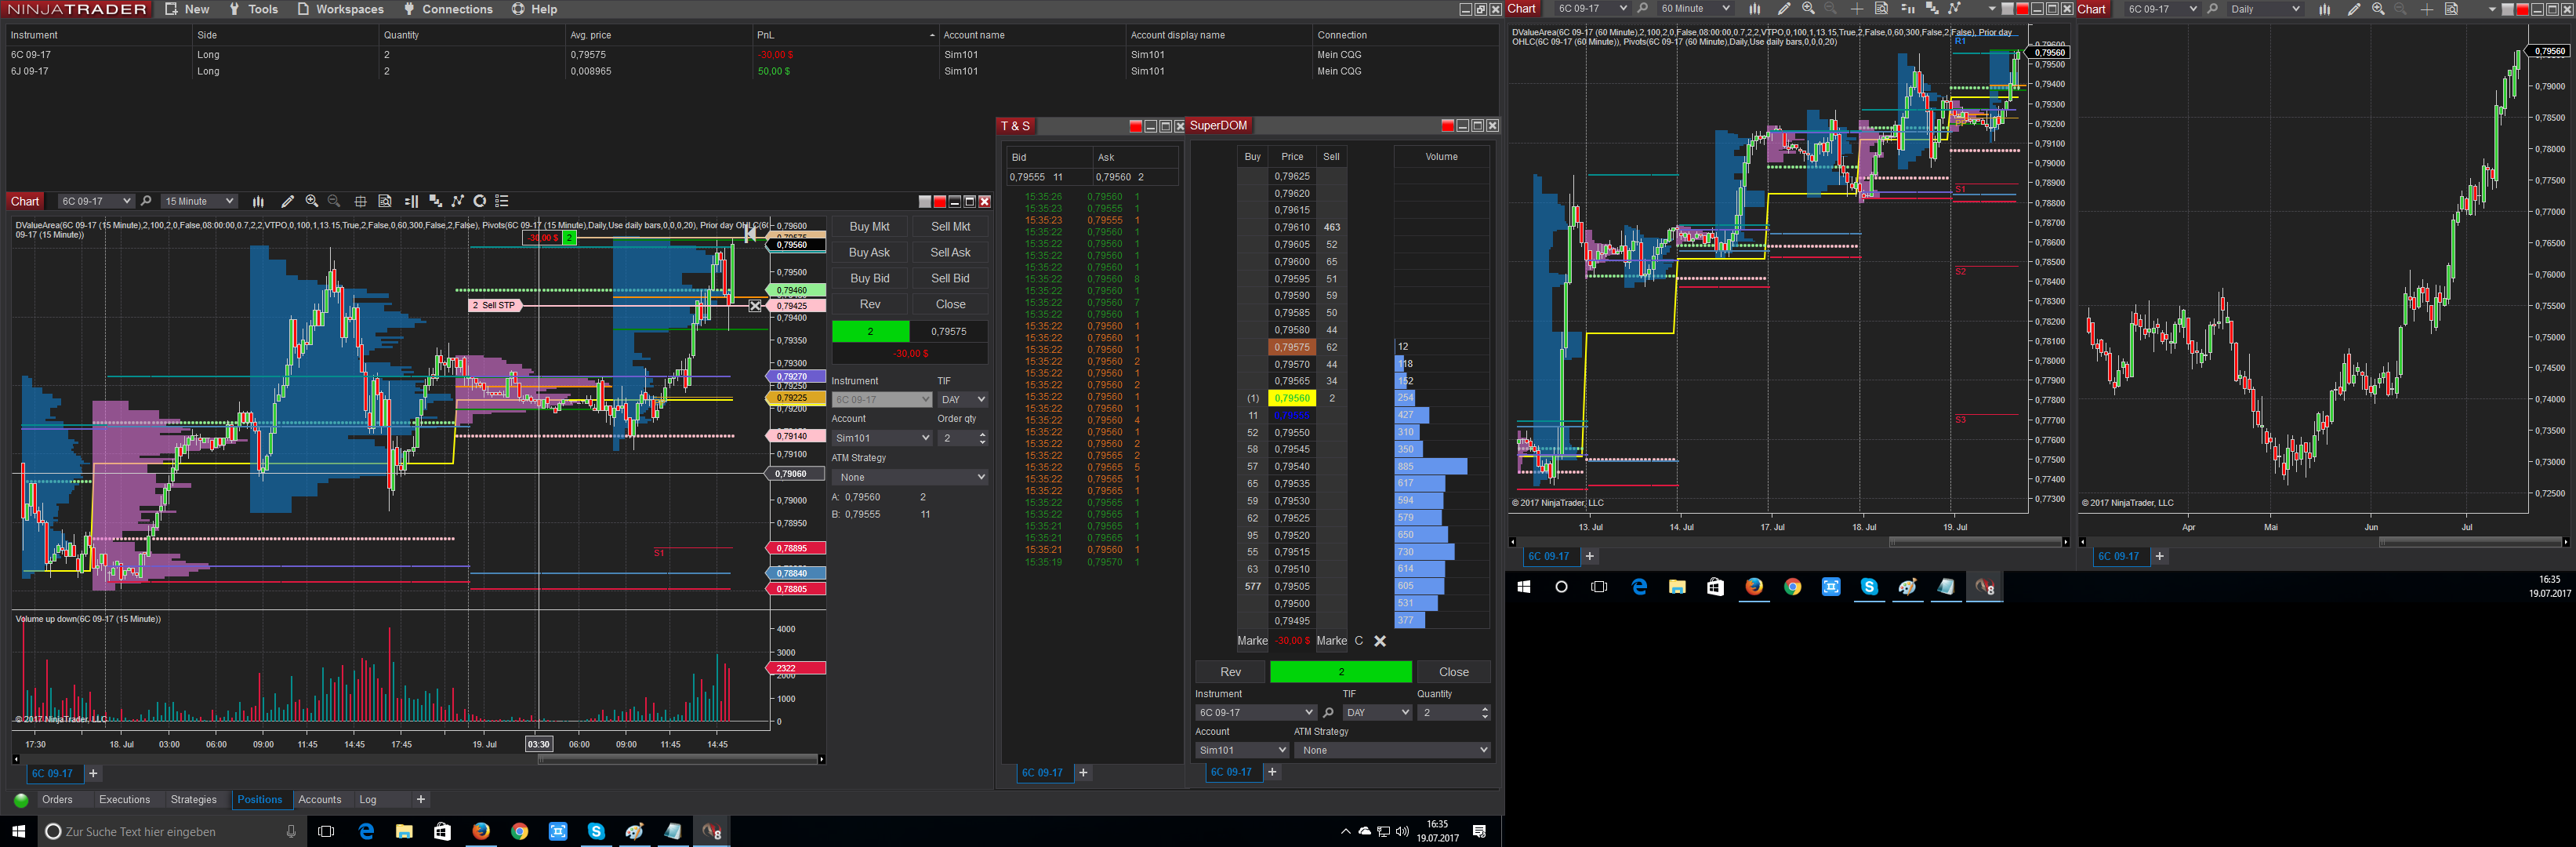Open Windows notification center icon
The width and height of the screenshot is (2576, 847).
[x=1480, y=831]
